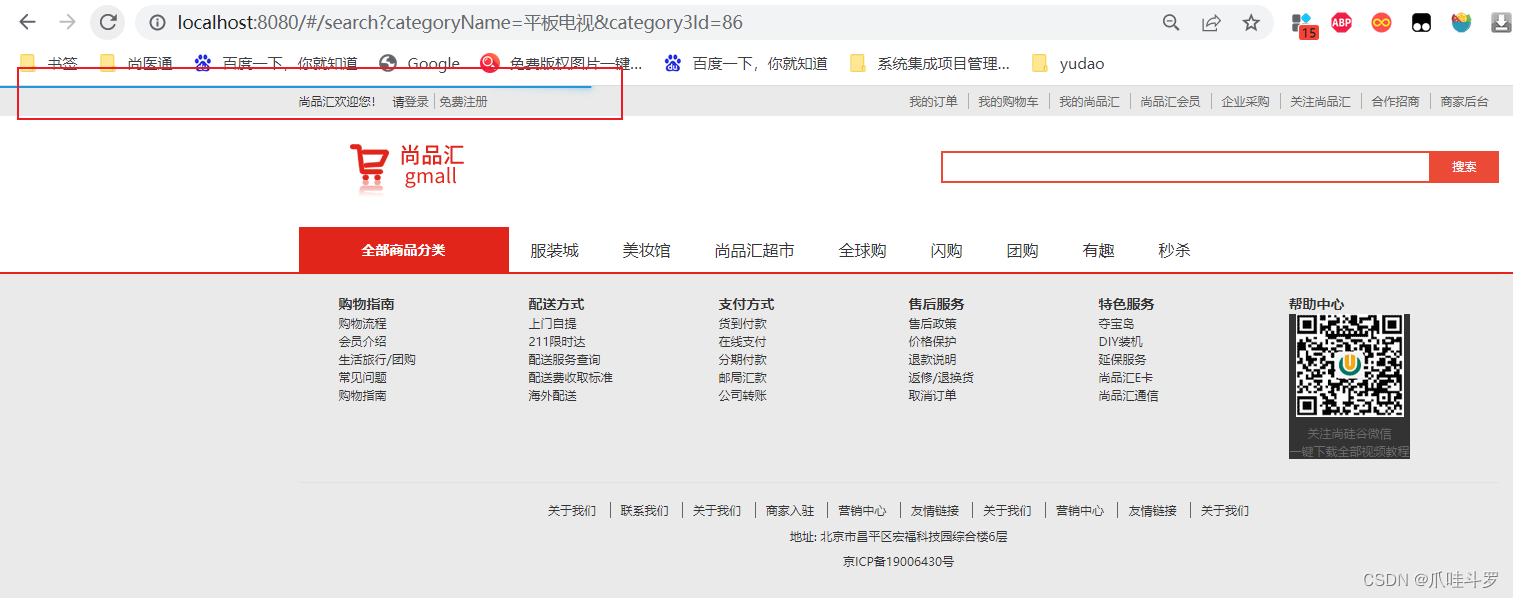Click the site info icon beside the URL

click(159, 22)
